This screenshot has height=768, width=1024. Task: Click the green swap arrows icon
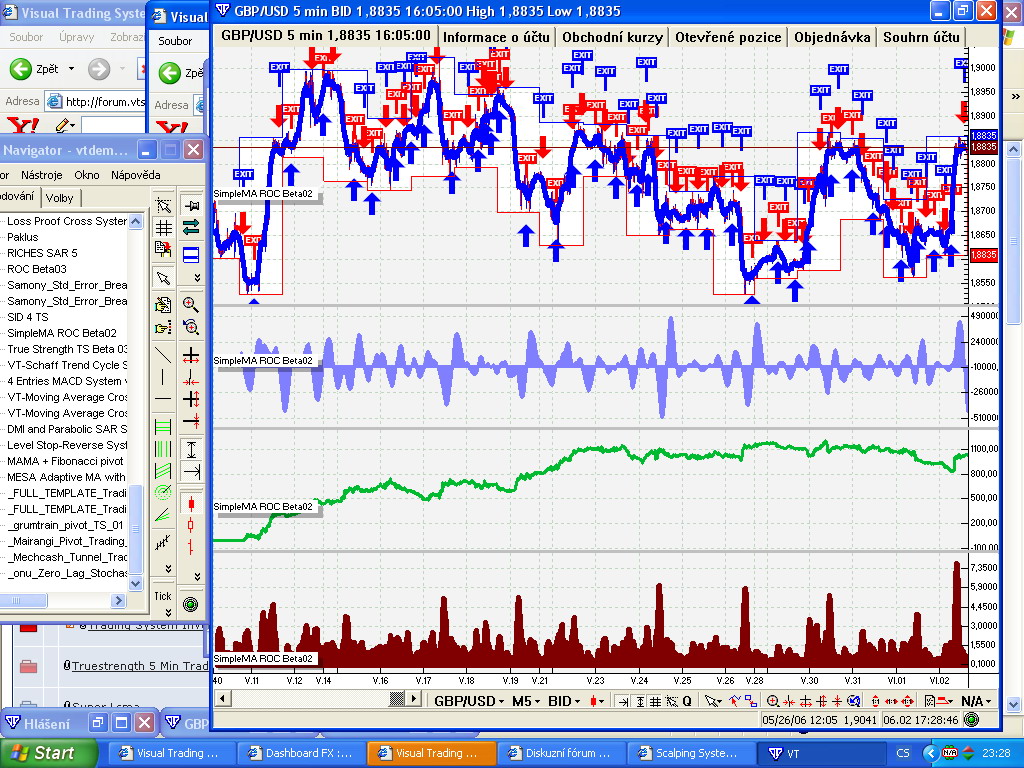pos(190,229)
